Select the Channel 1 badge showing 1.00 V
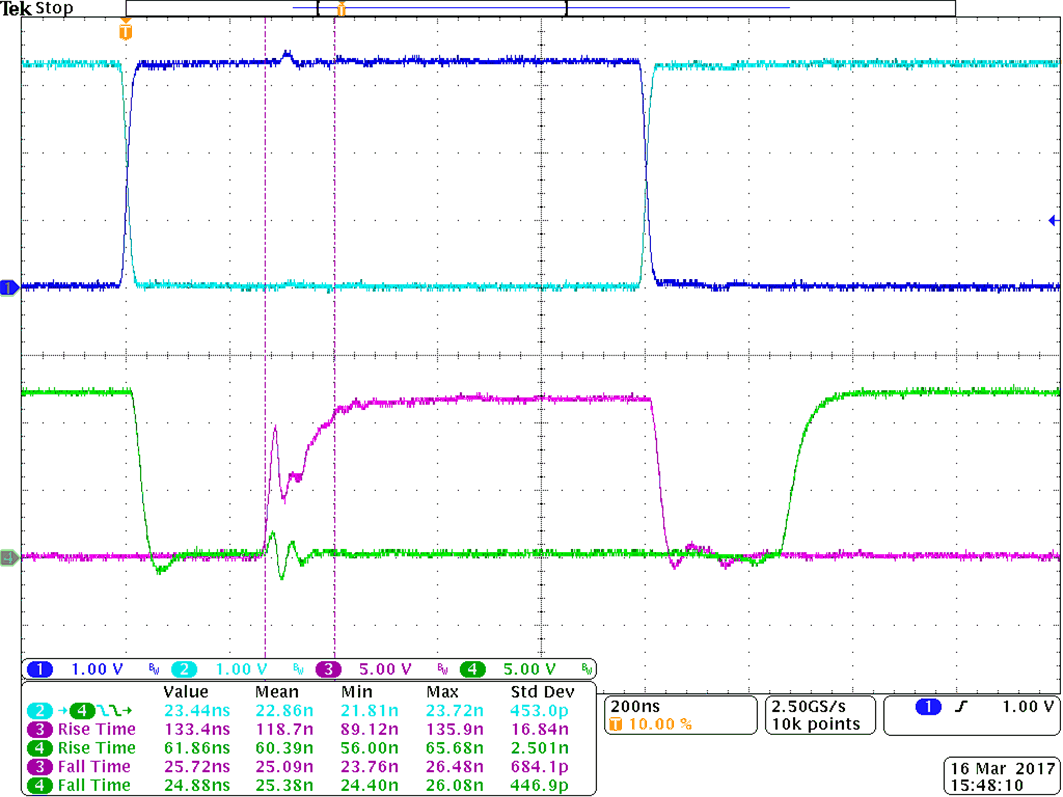Image resolution: width=1063 pixels, height=797 pixels. click(41, 668)
